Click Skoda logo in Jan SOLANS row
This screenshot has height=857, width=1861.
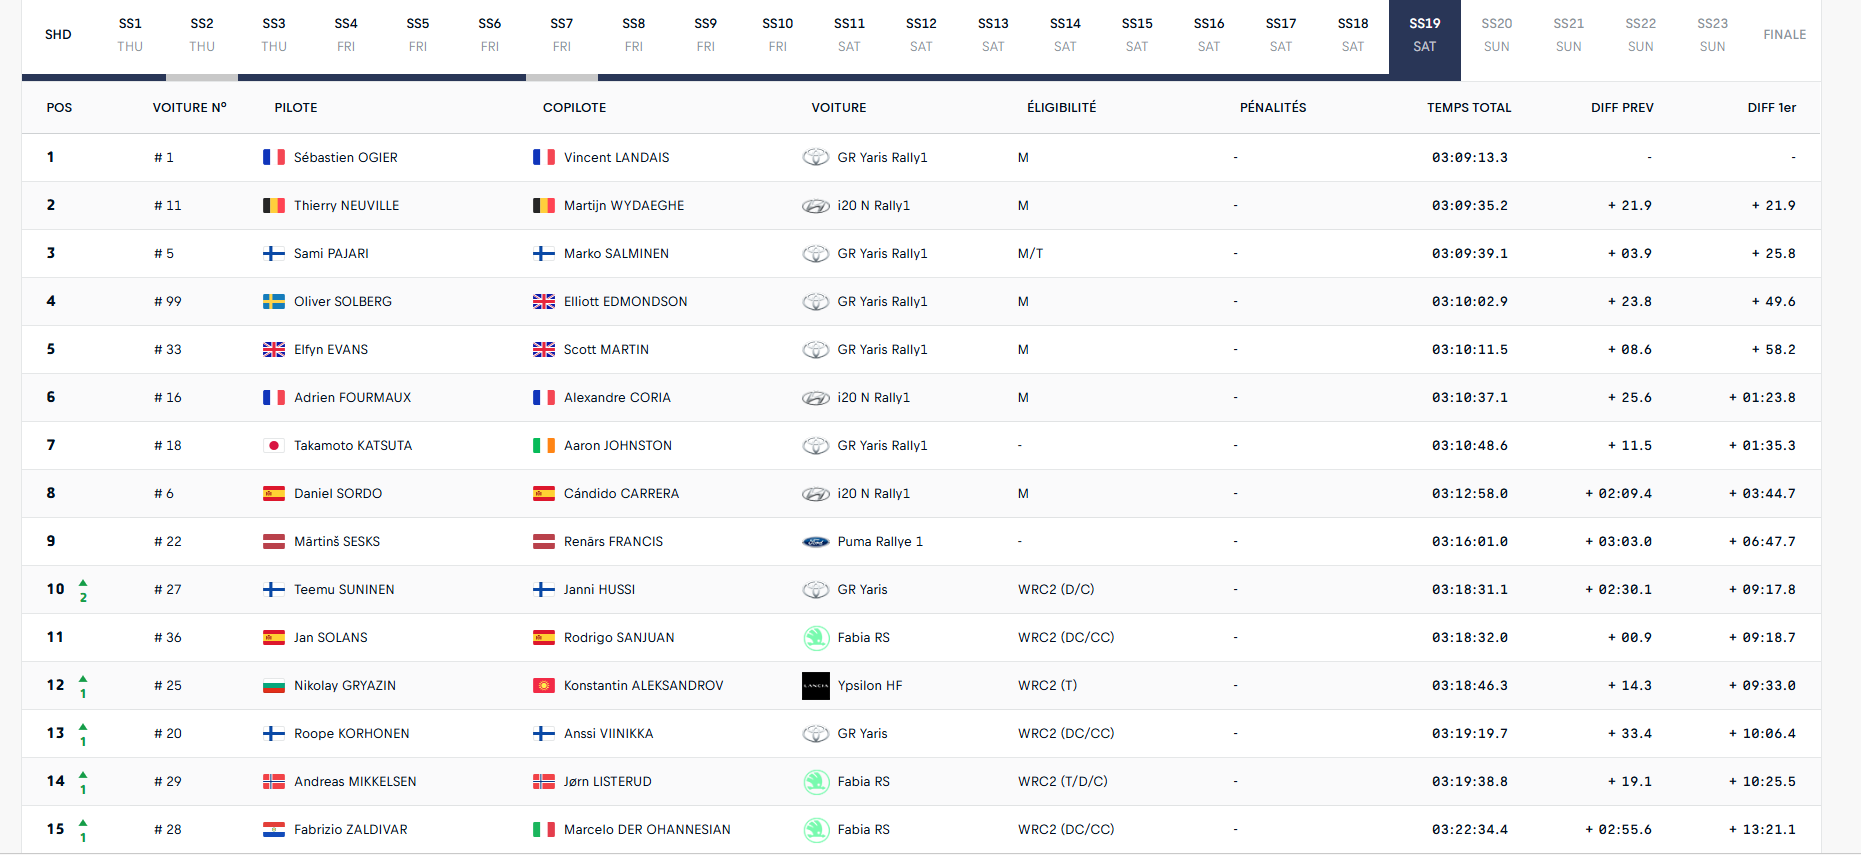coord(816,637)
